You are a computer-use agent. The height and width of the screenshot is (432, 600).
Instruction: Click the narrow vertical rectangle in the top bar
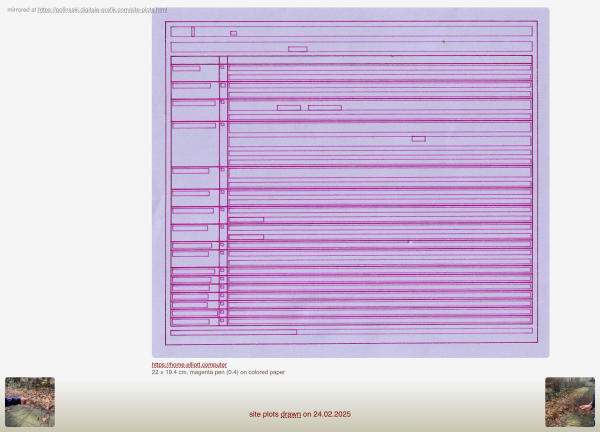tap(193, 32)
